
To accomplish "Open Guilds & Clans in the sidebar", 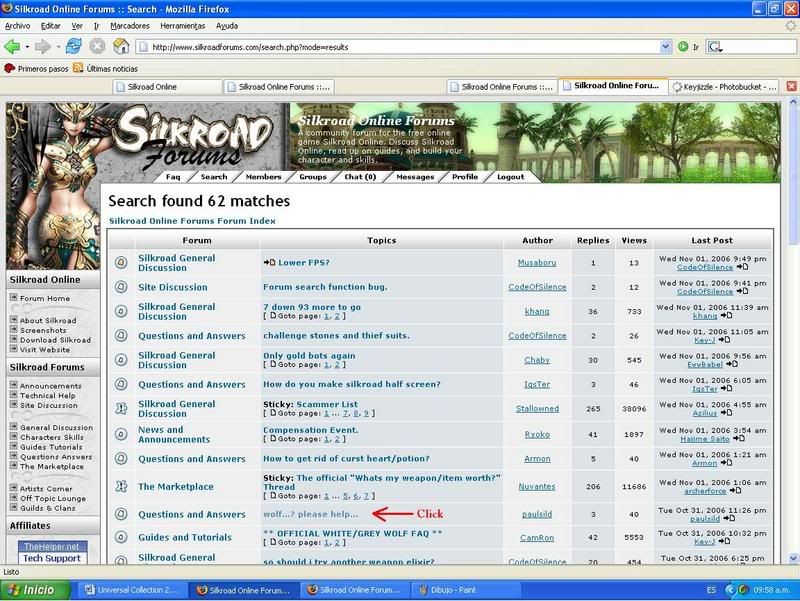I will 47,508.
